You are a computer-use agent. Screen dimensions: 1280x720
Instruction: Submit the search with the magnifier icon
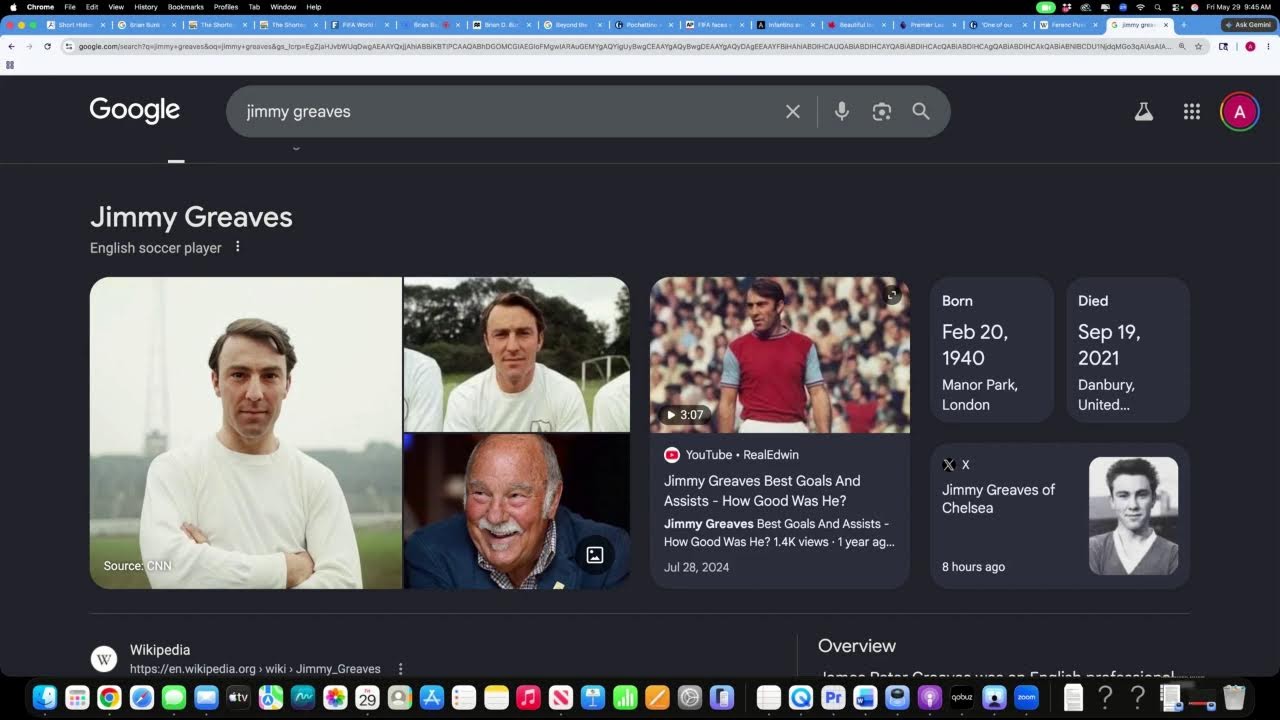921,112
